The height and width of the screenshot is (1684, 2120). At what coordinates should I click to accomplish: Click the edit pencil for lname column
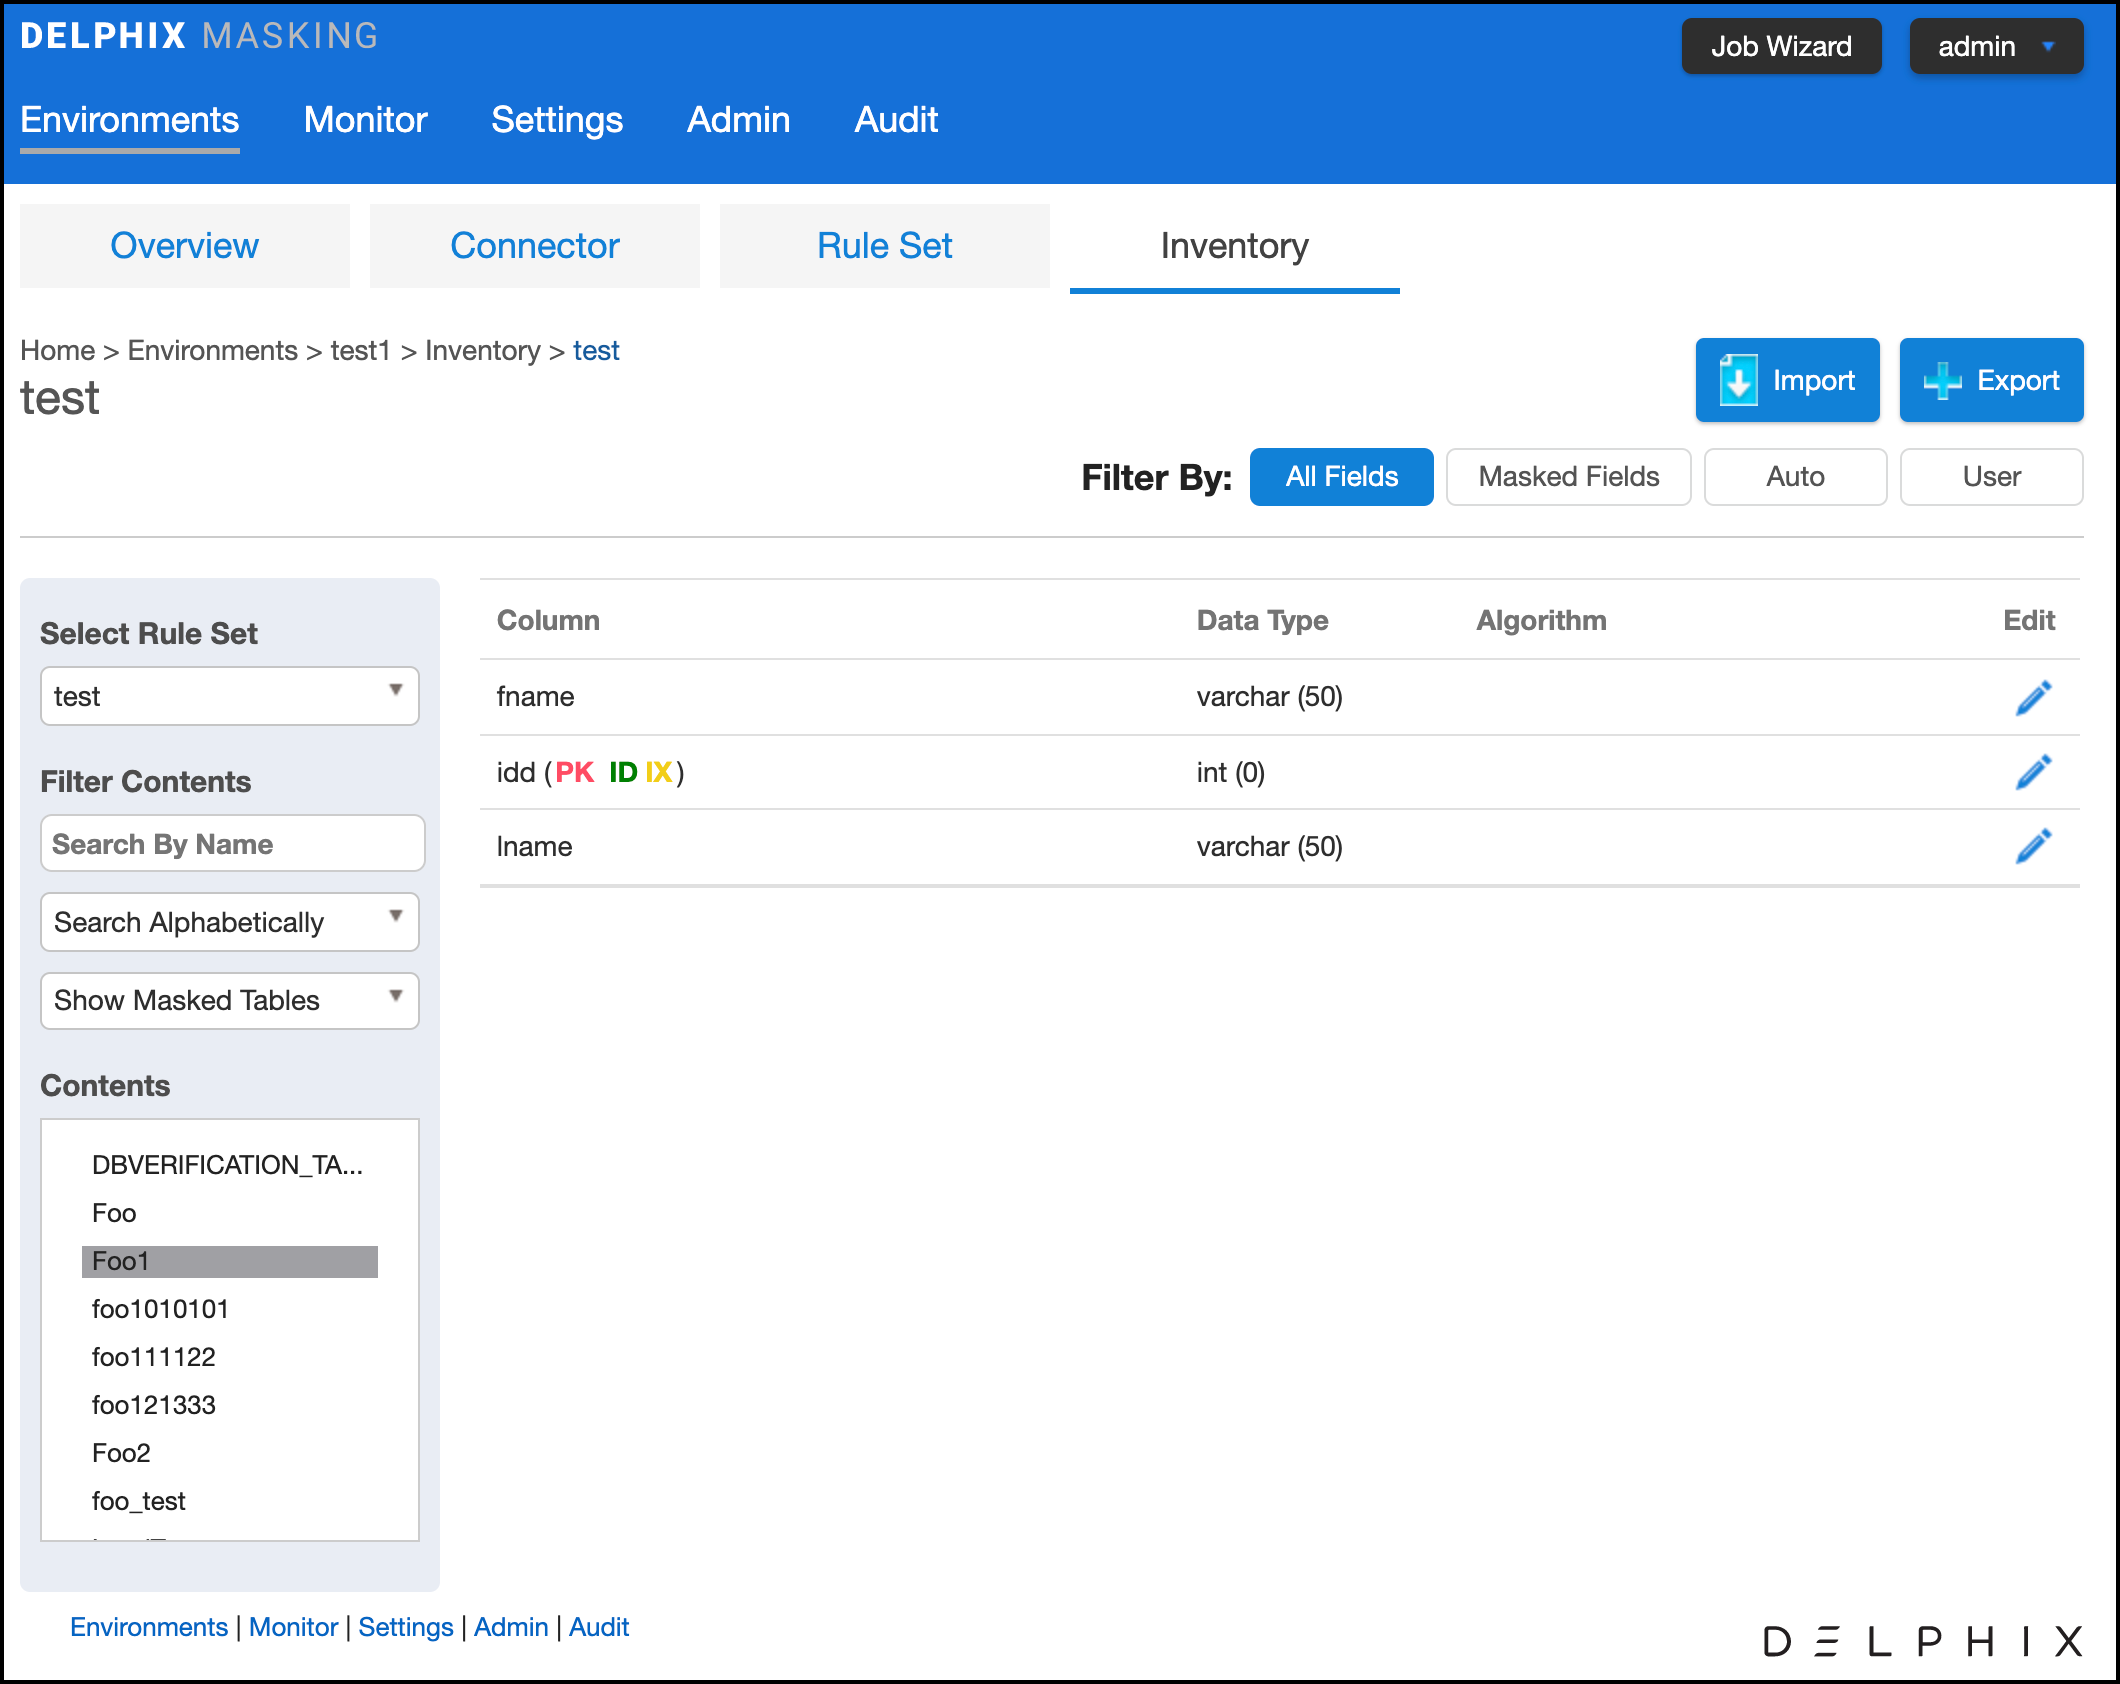[x=2033, y=846]
